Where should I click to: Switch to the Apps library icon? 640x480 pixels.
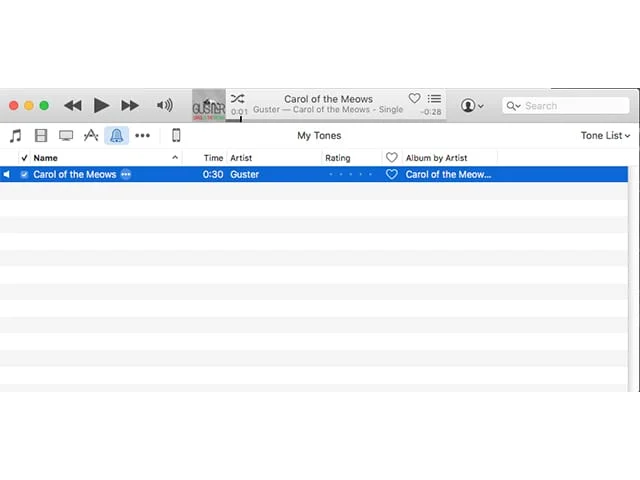(91, 135)
